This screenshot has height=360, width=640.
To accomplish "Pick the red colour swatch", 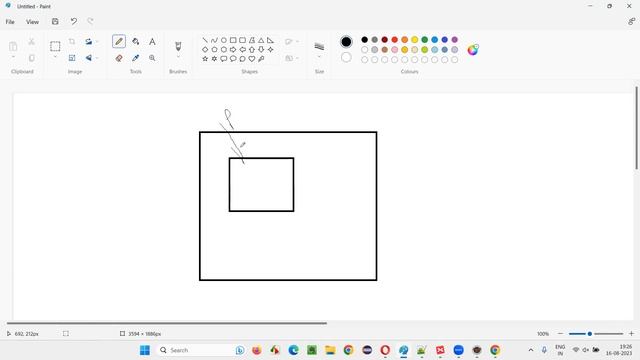I will click(x=395, y=40).
